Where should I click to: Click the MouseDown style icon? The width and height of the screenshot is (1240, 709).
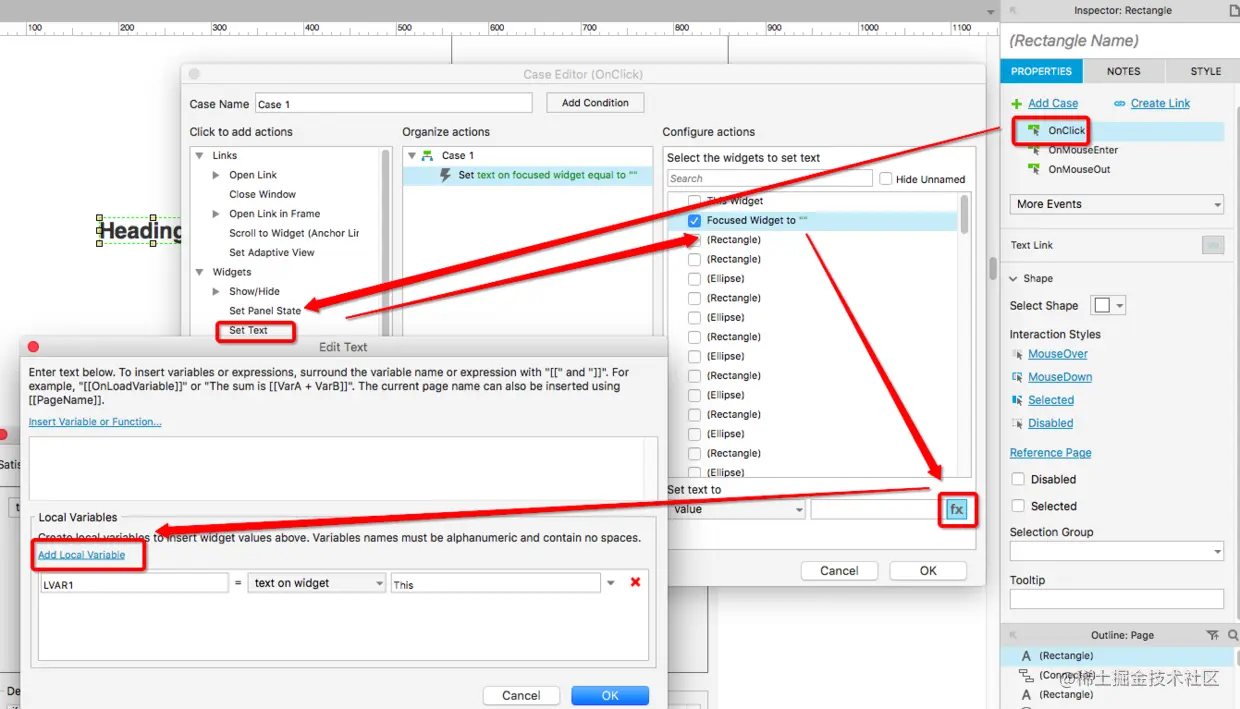1017,377
